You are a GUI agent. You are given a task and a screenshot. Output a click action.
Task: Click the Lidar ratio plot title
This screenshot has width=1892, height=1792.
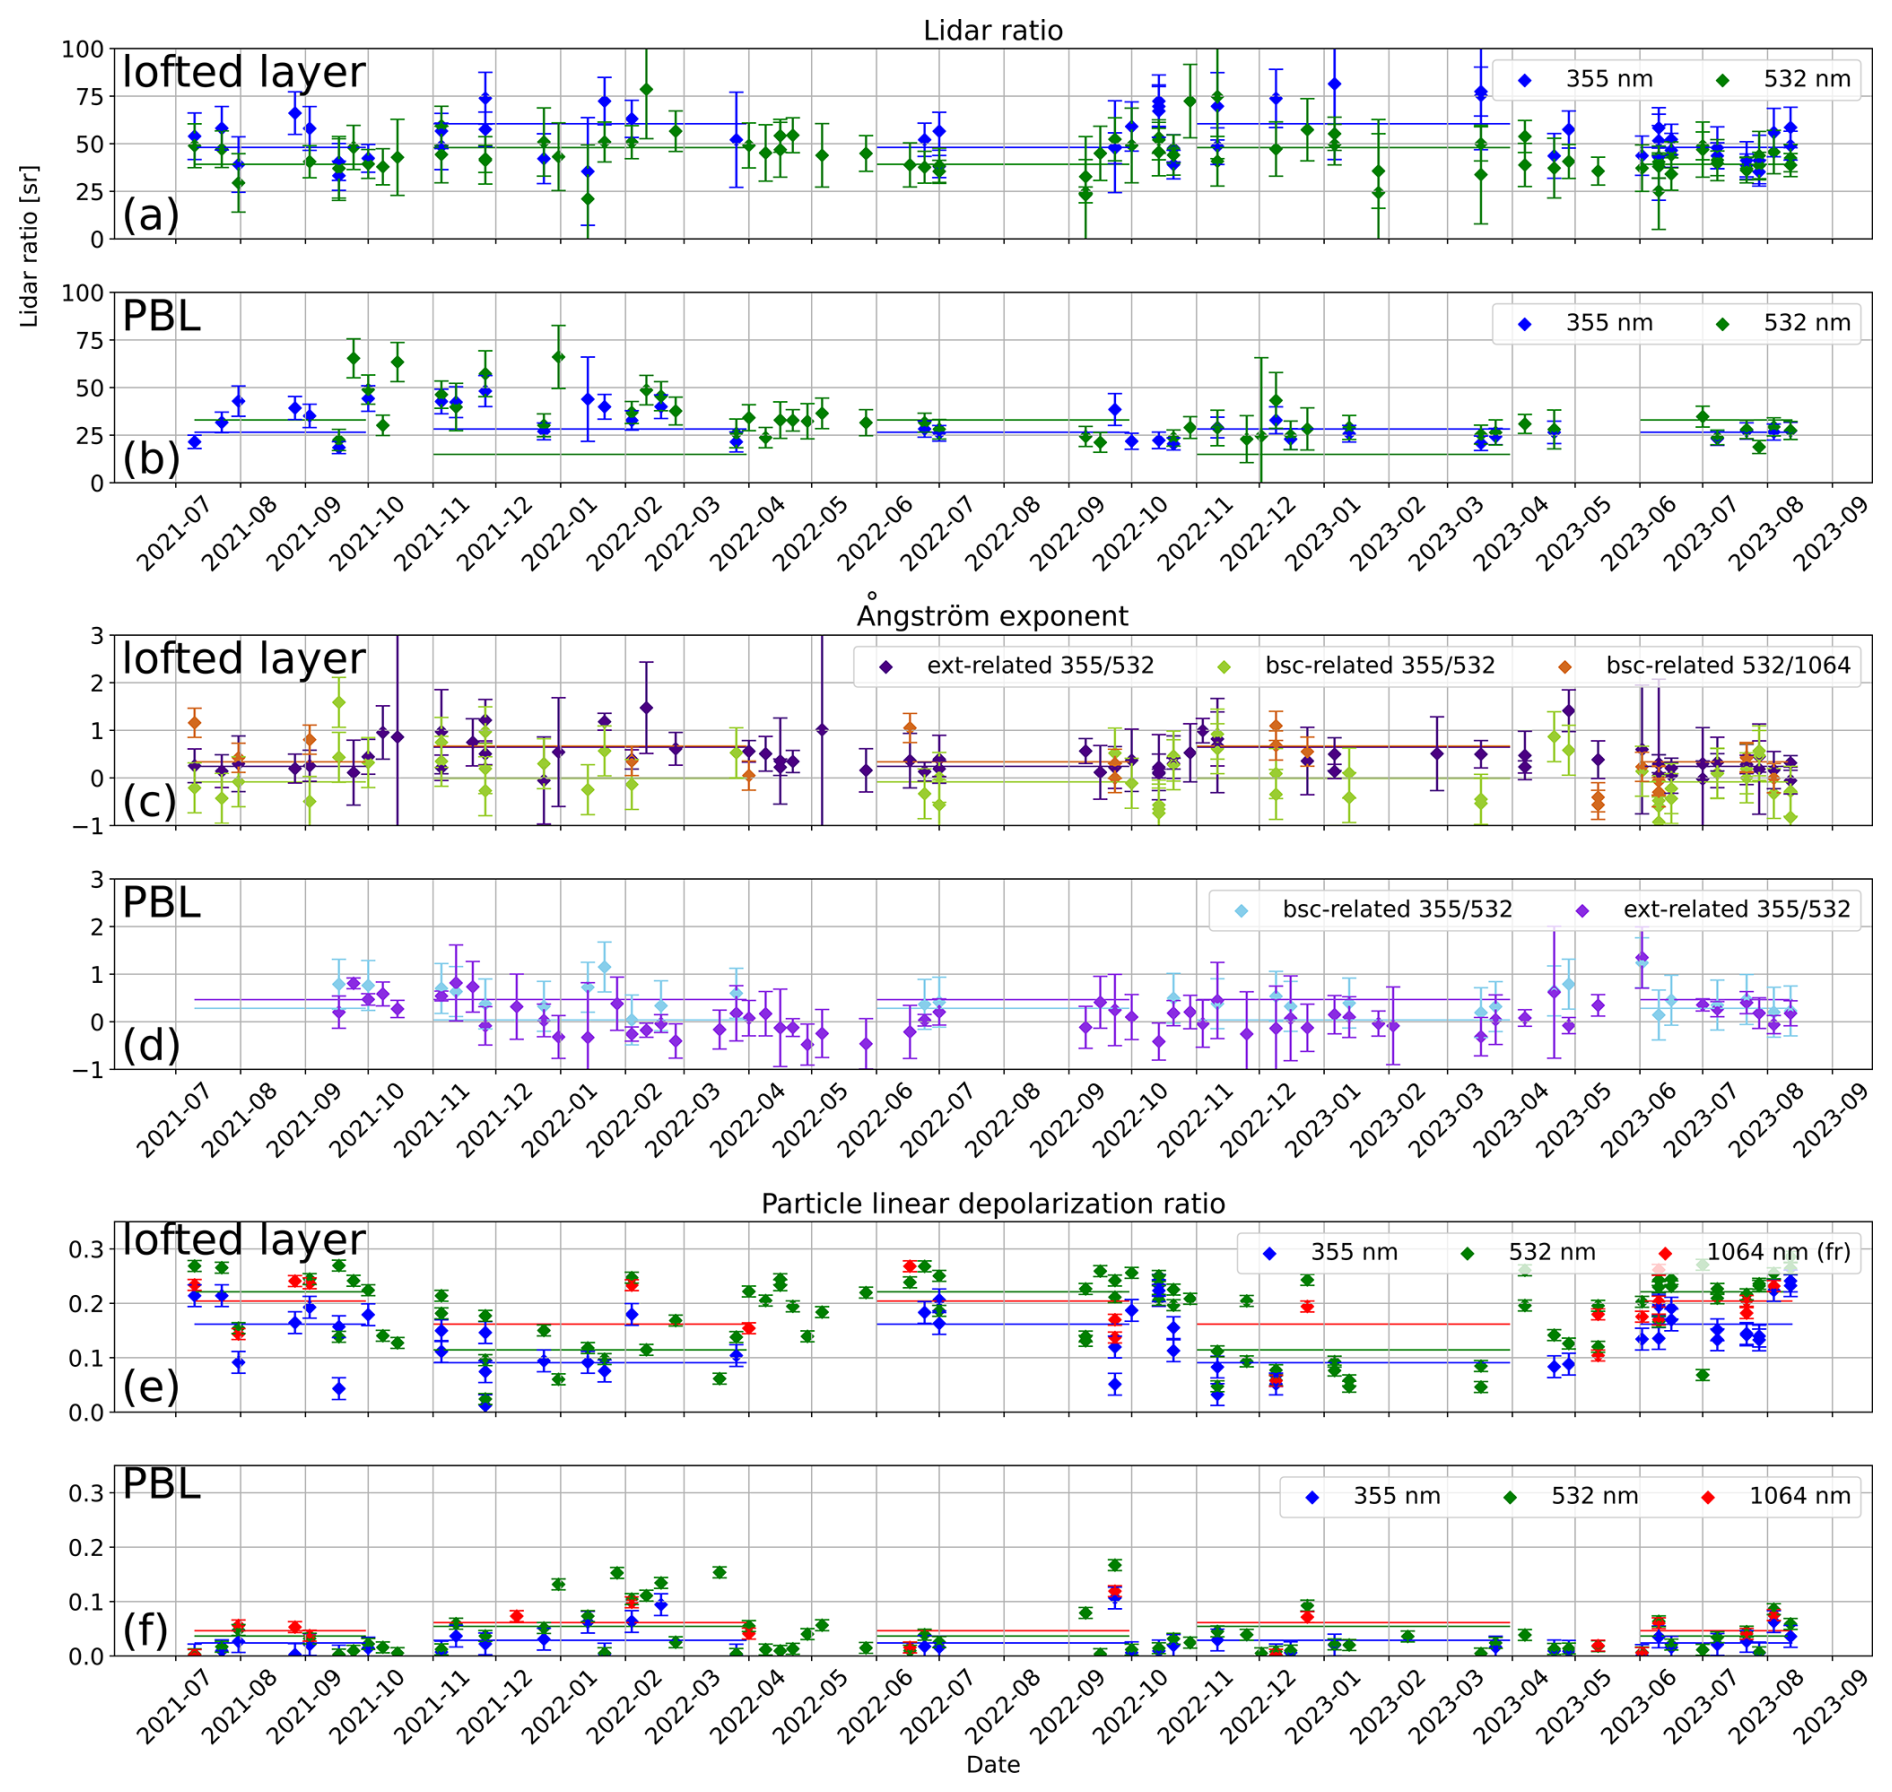992,31
